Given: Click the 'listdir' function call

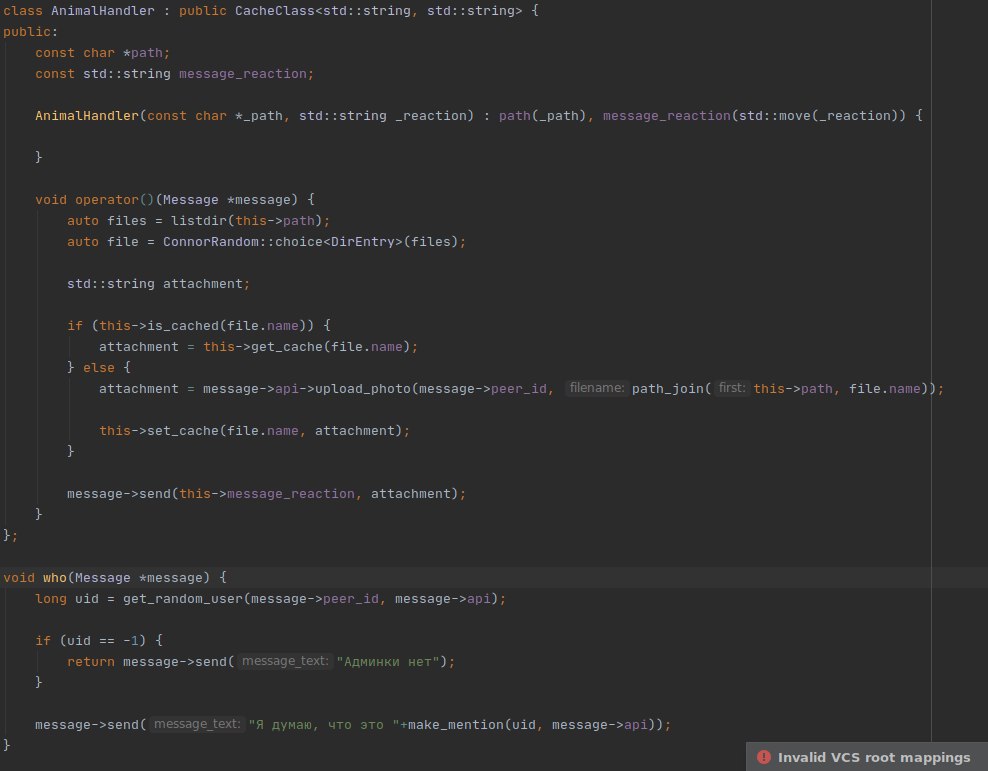Looking at the screenshot, I should [199, 221].
